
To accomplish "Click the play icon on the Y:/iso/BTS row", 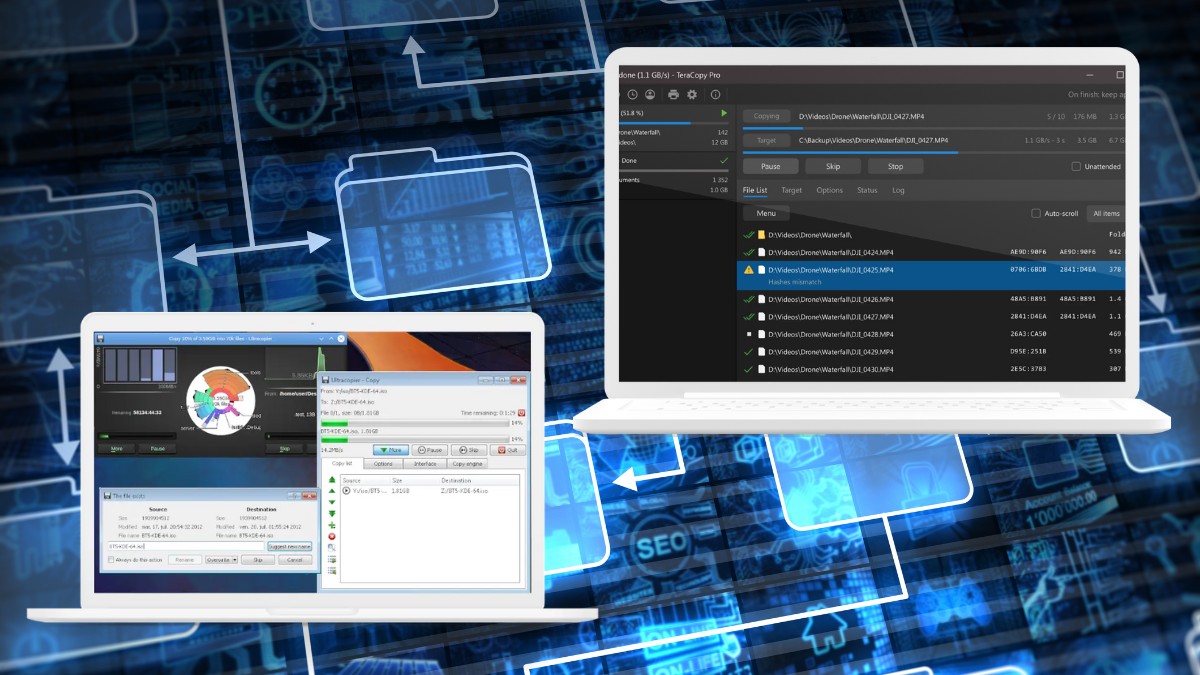I will point(346,491).
